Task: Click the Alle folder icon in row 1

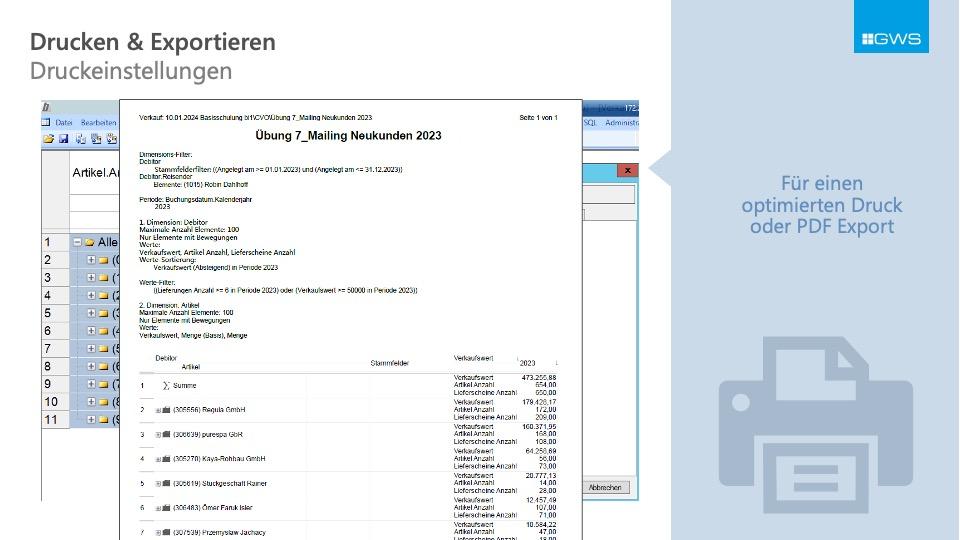Action: click(89, 242)
